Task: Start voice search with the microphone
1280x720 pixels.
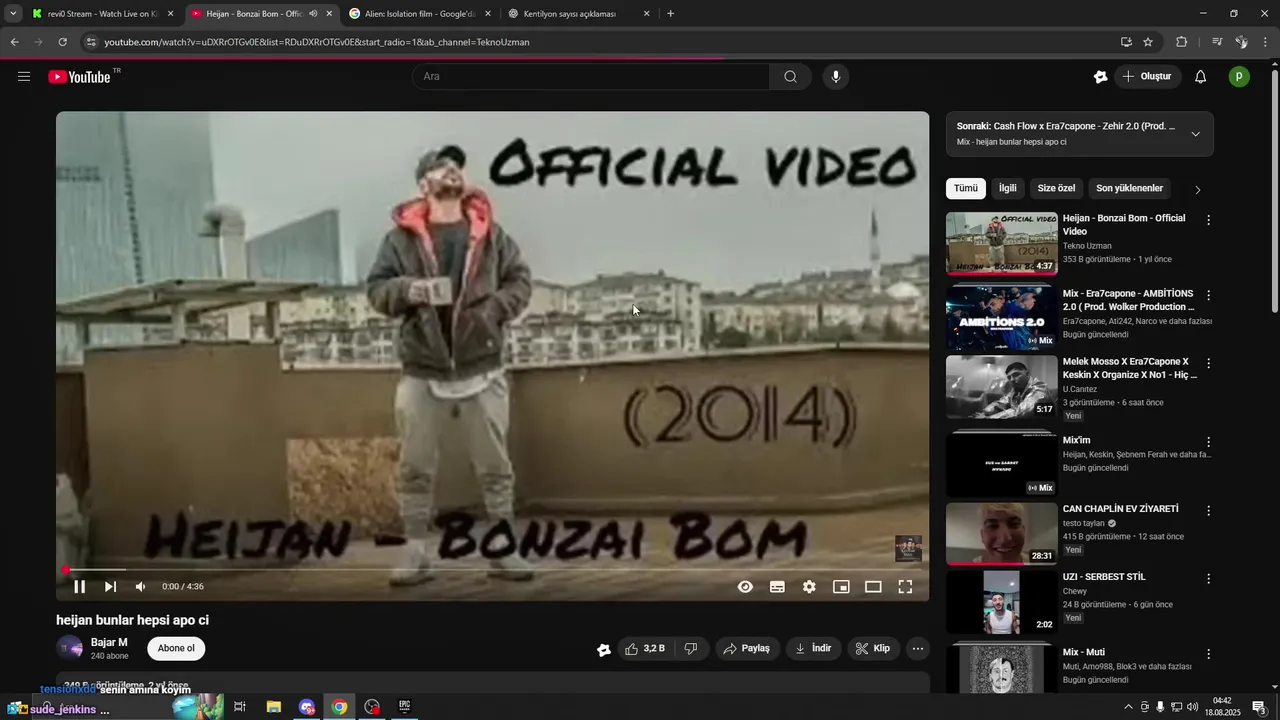Action: tap(836, 77)
